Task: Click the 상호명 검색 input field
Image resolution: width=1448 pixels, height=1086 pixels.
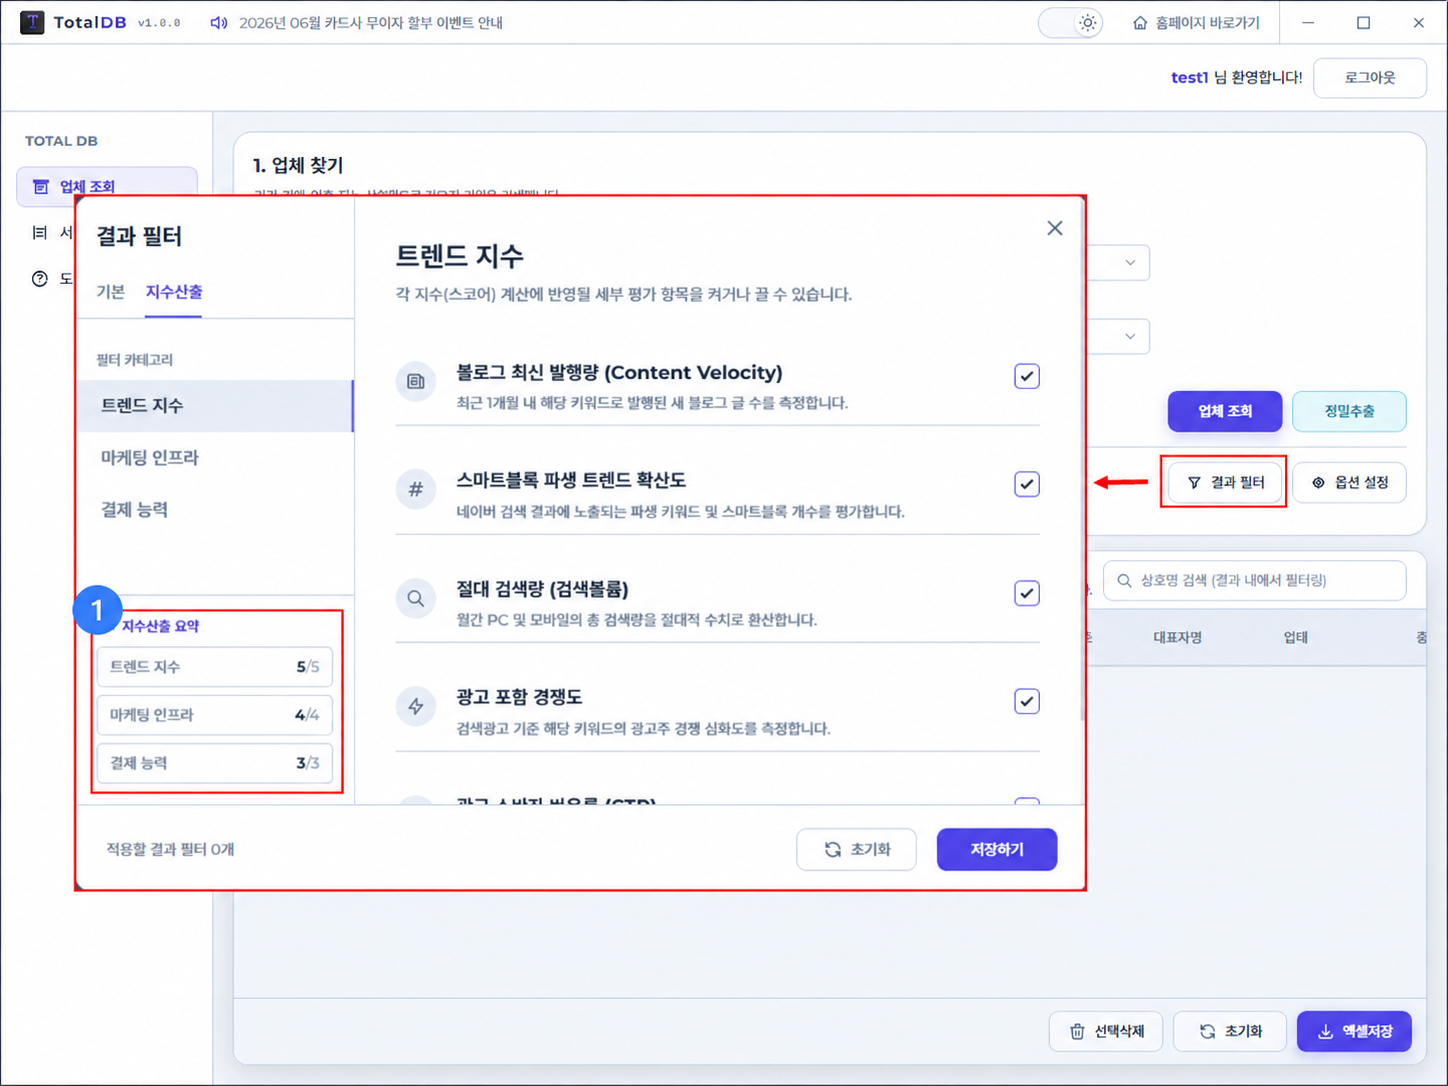Action: 1255,580
